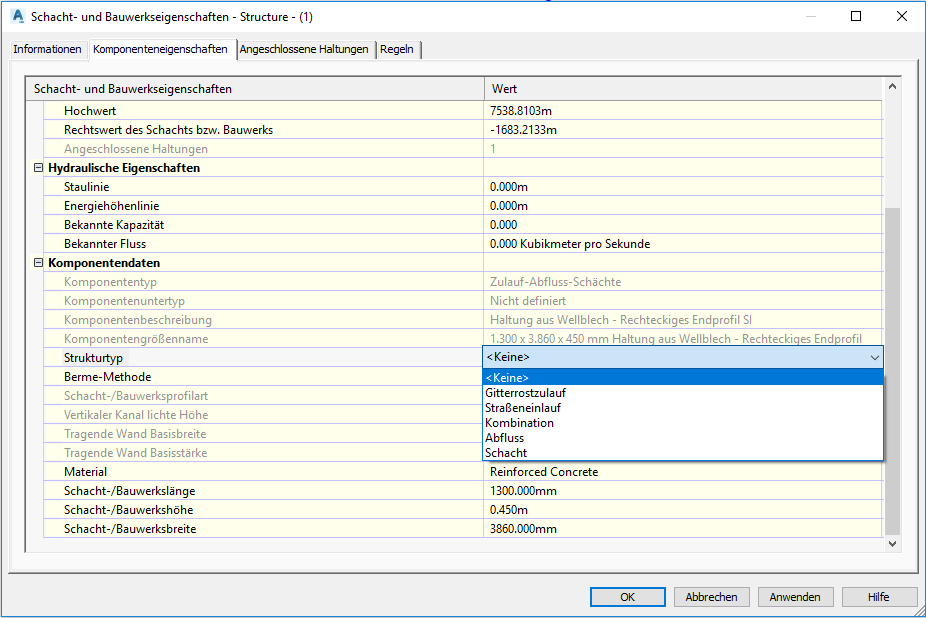Open the Angeschlossene Haltungen tab
926x618 pixels.
click(x=304, y=49)
